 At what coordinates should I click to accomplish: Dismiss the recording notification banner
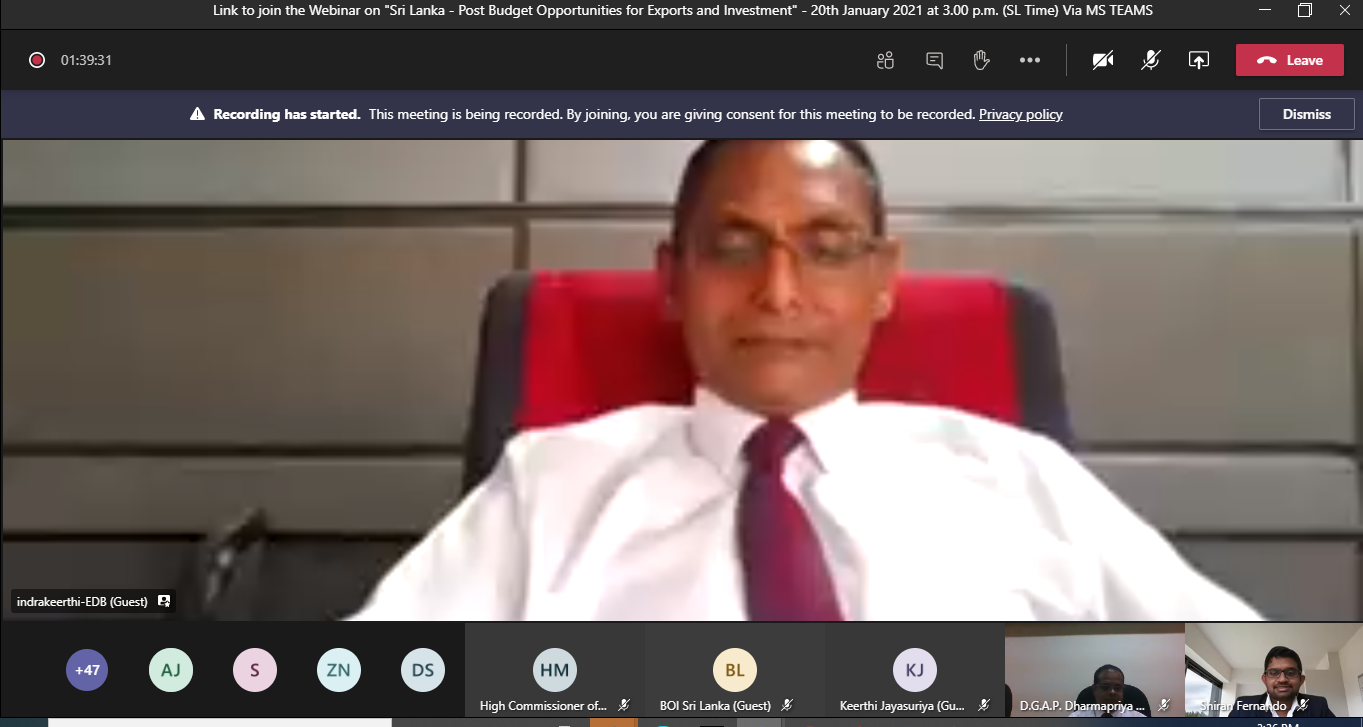pos(1306,114)
